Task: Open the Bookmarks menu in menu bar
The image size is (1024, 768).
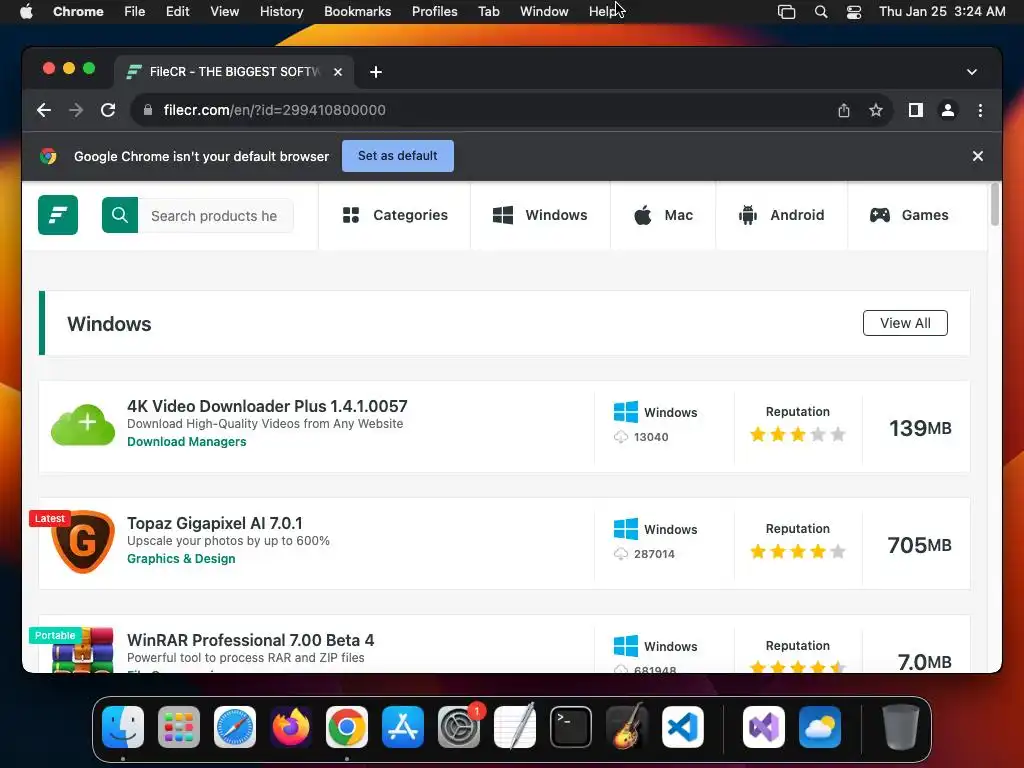Action: [357, 11]
